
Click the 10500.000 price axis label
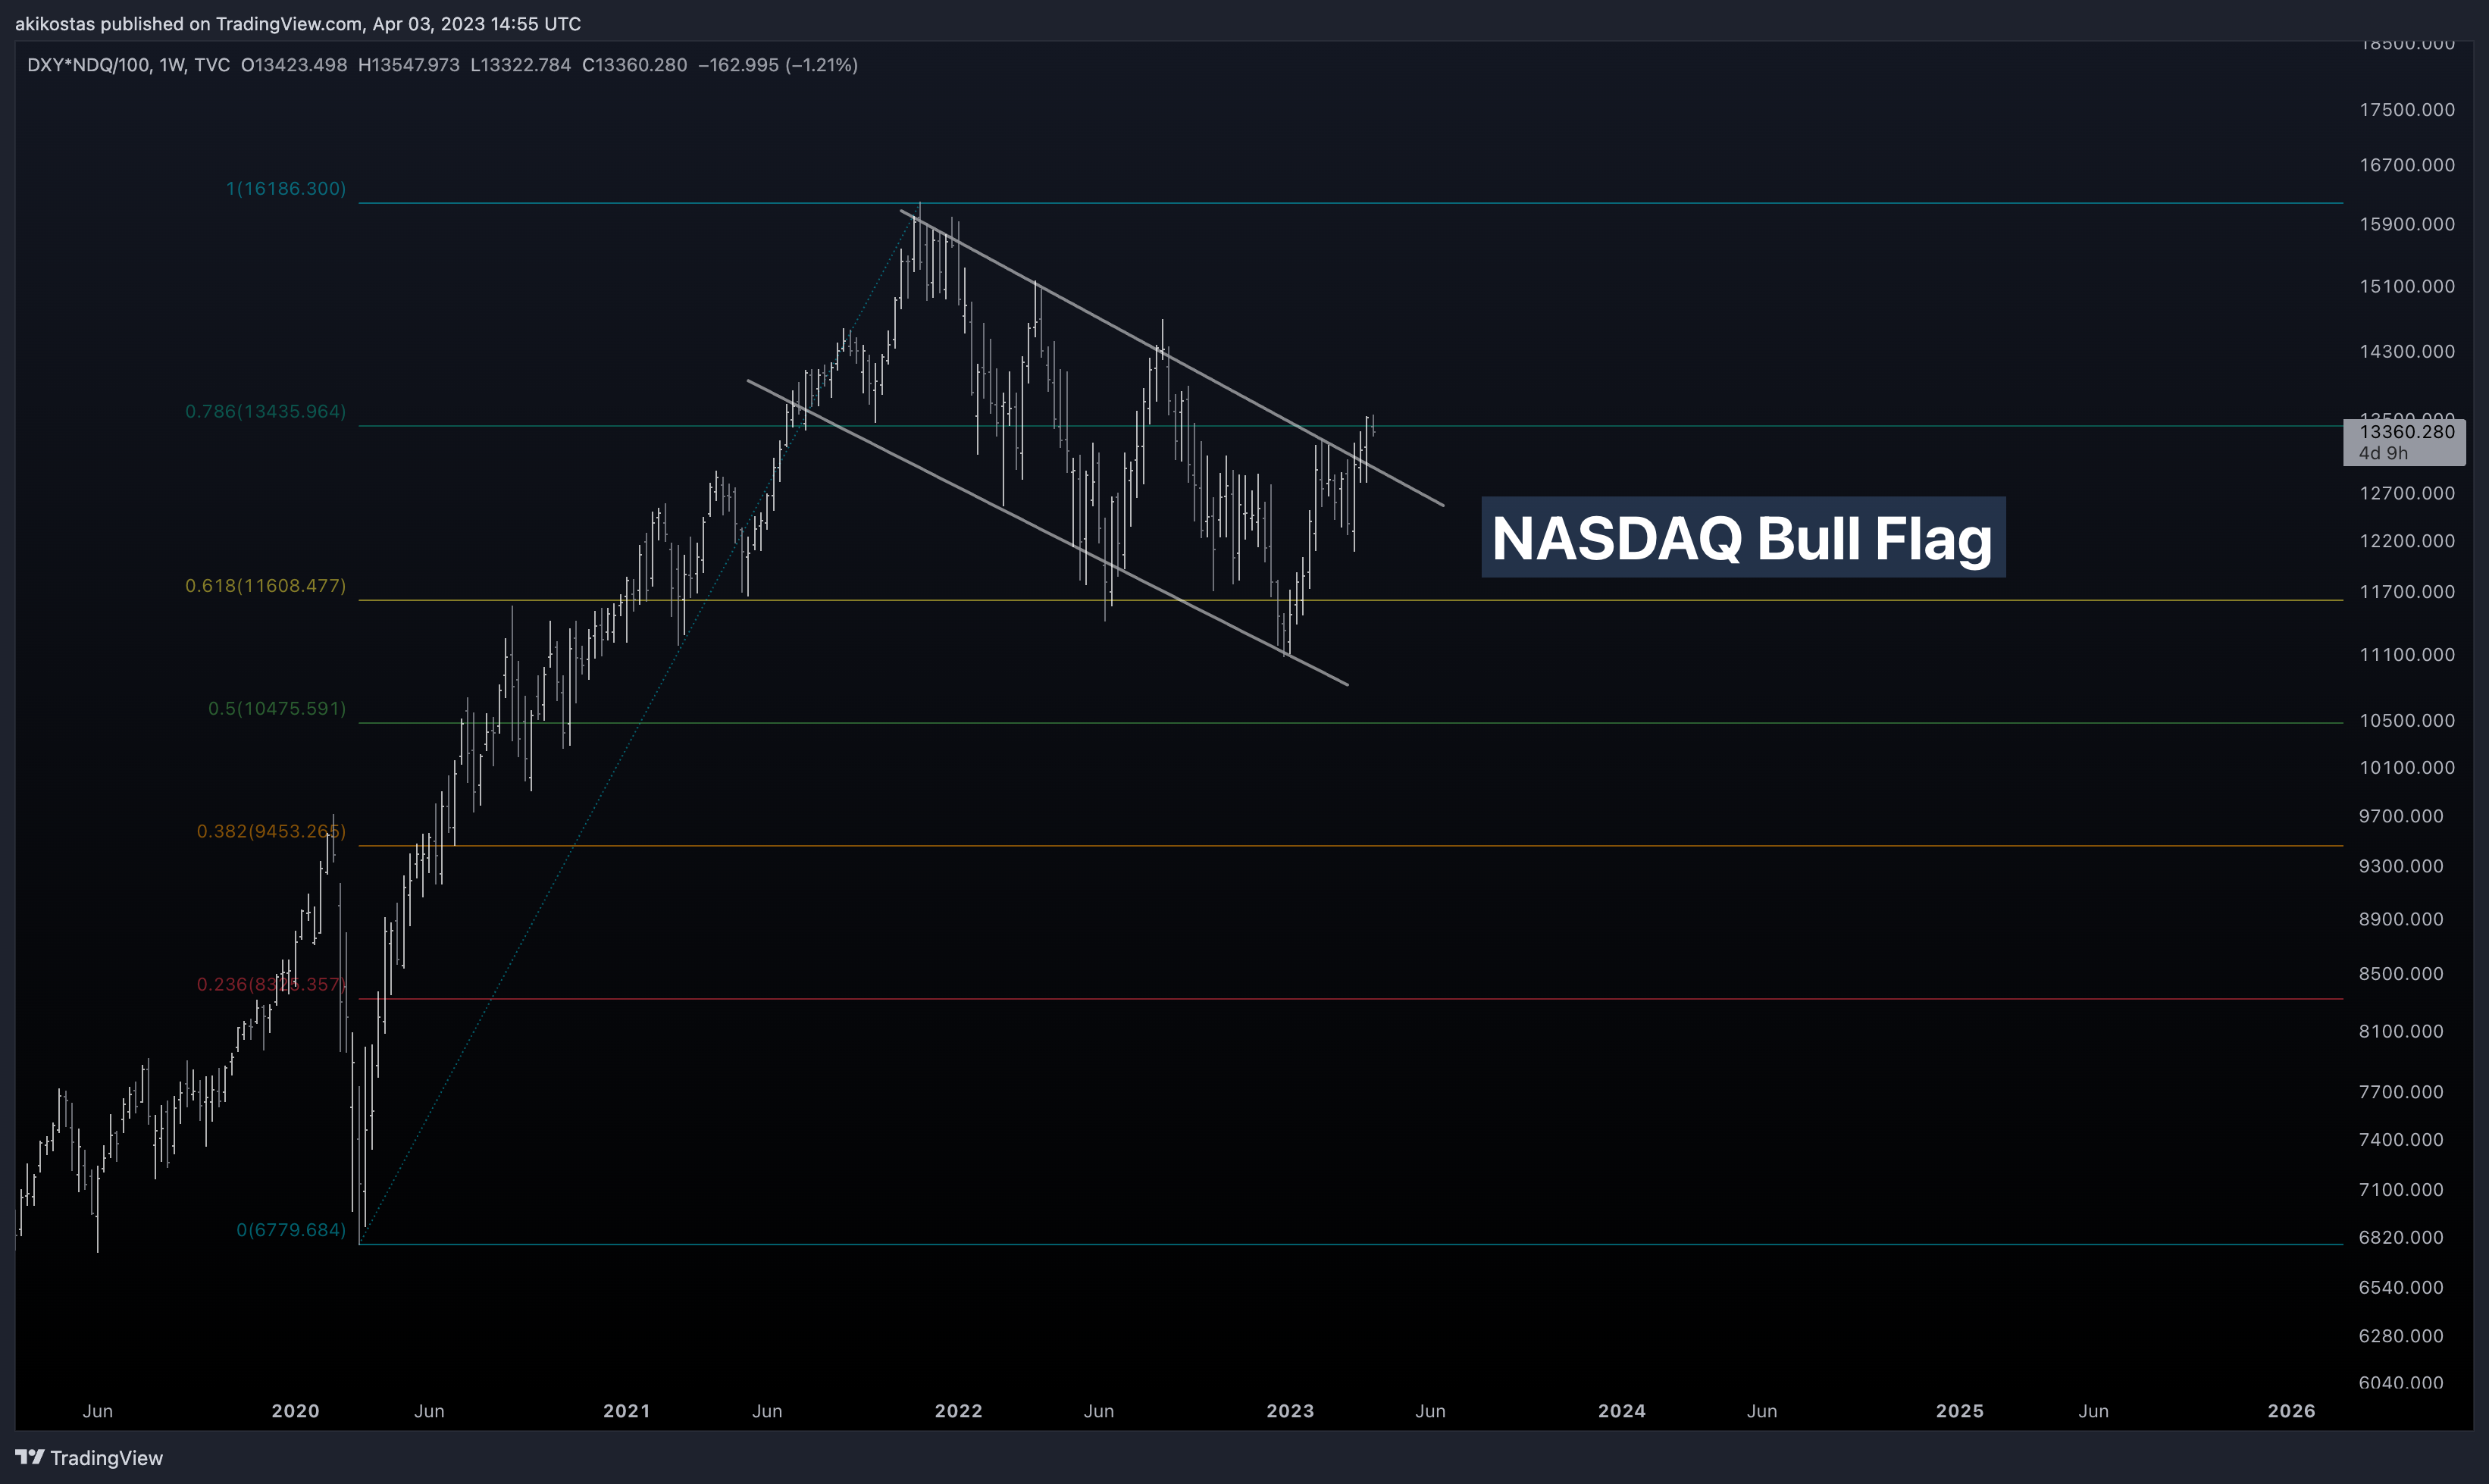point(2407,720)
